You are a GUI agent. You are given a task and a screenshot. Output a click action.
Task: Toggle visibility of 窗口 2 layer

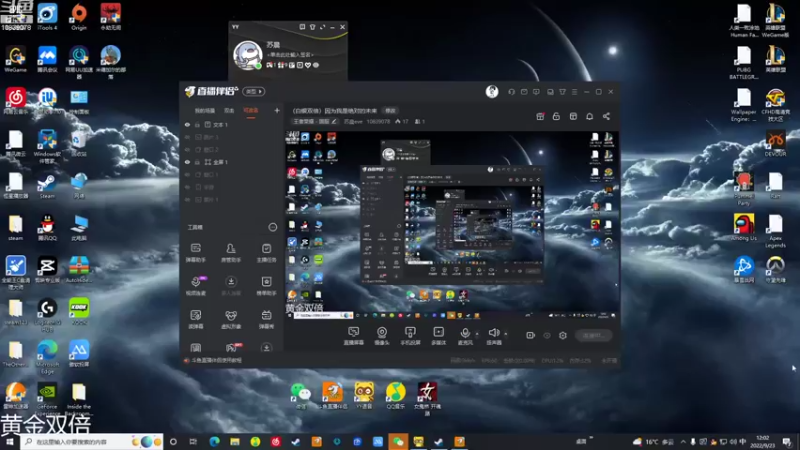point(187,150)
